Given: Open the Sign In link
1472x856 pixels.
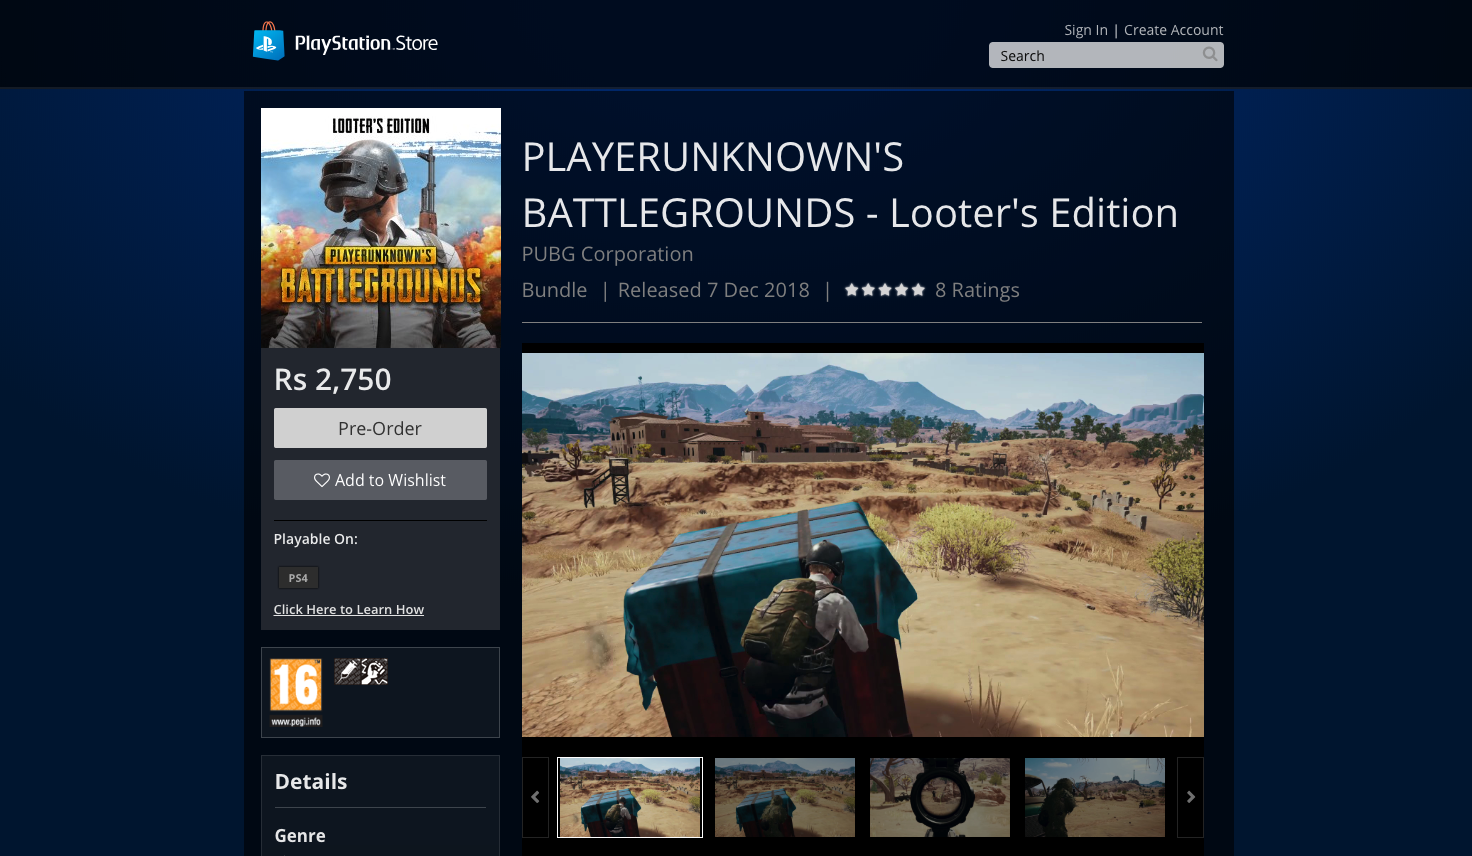Looking at the screenshot, I should tap(1085, 30).
